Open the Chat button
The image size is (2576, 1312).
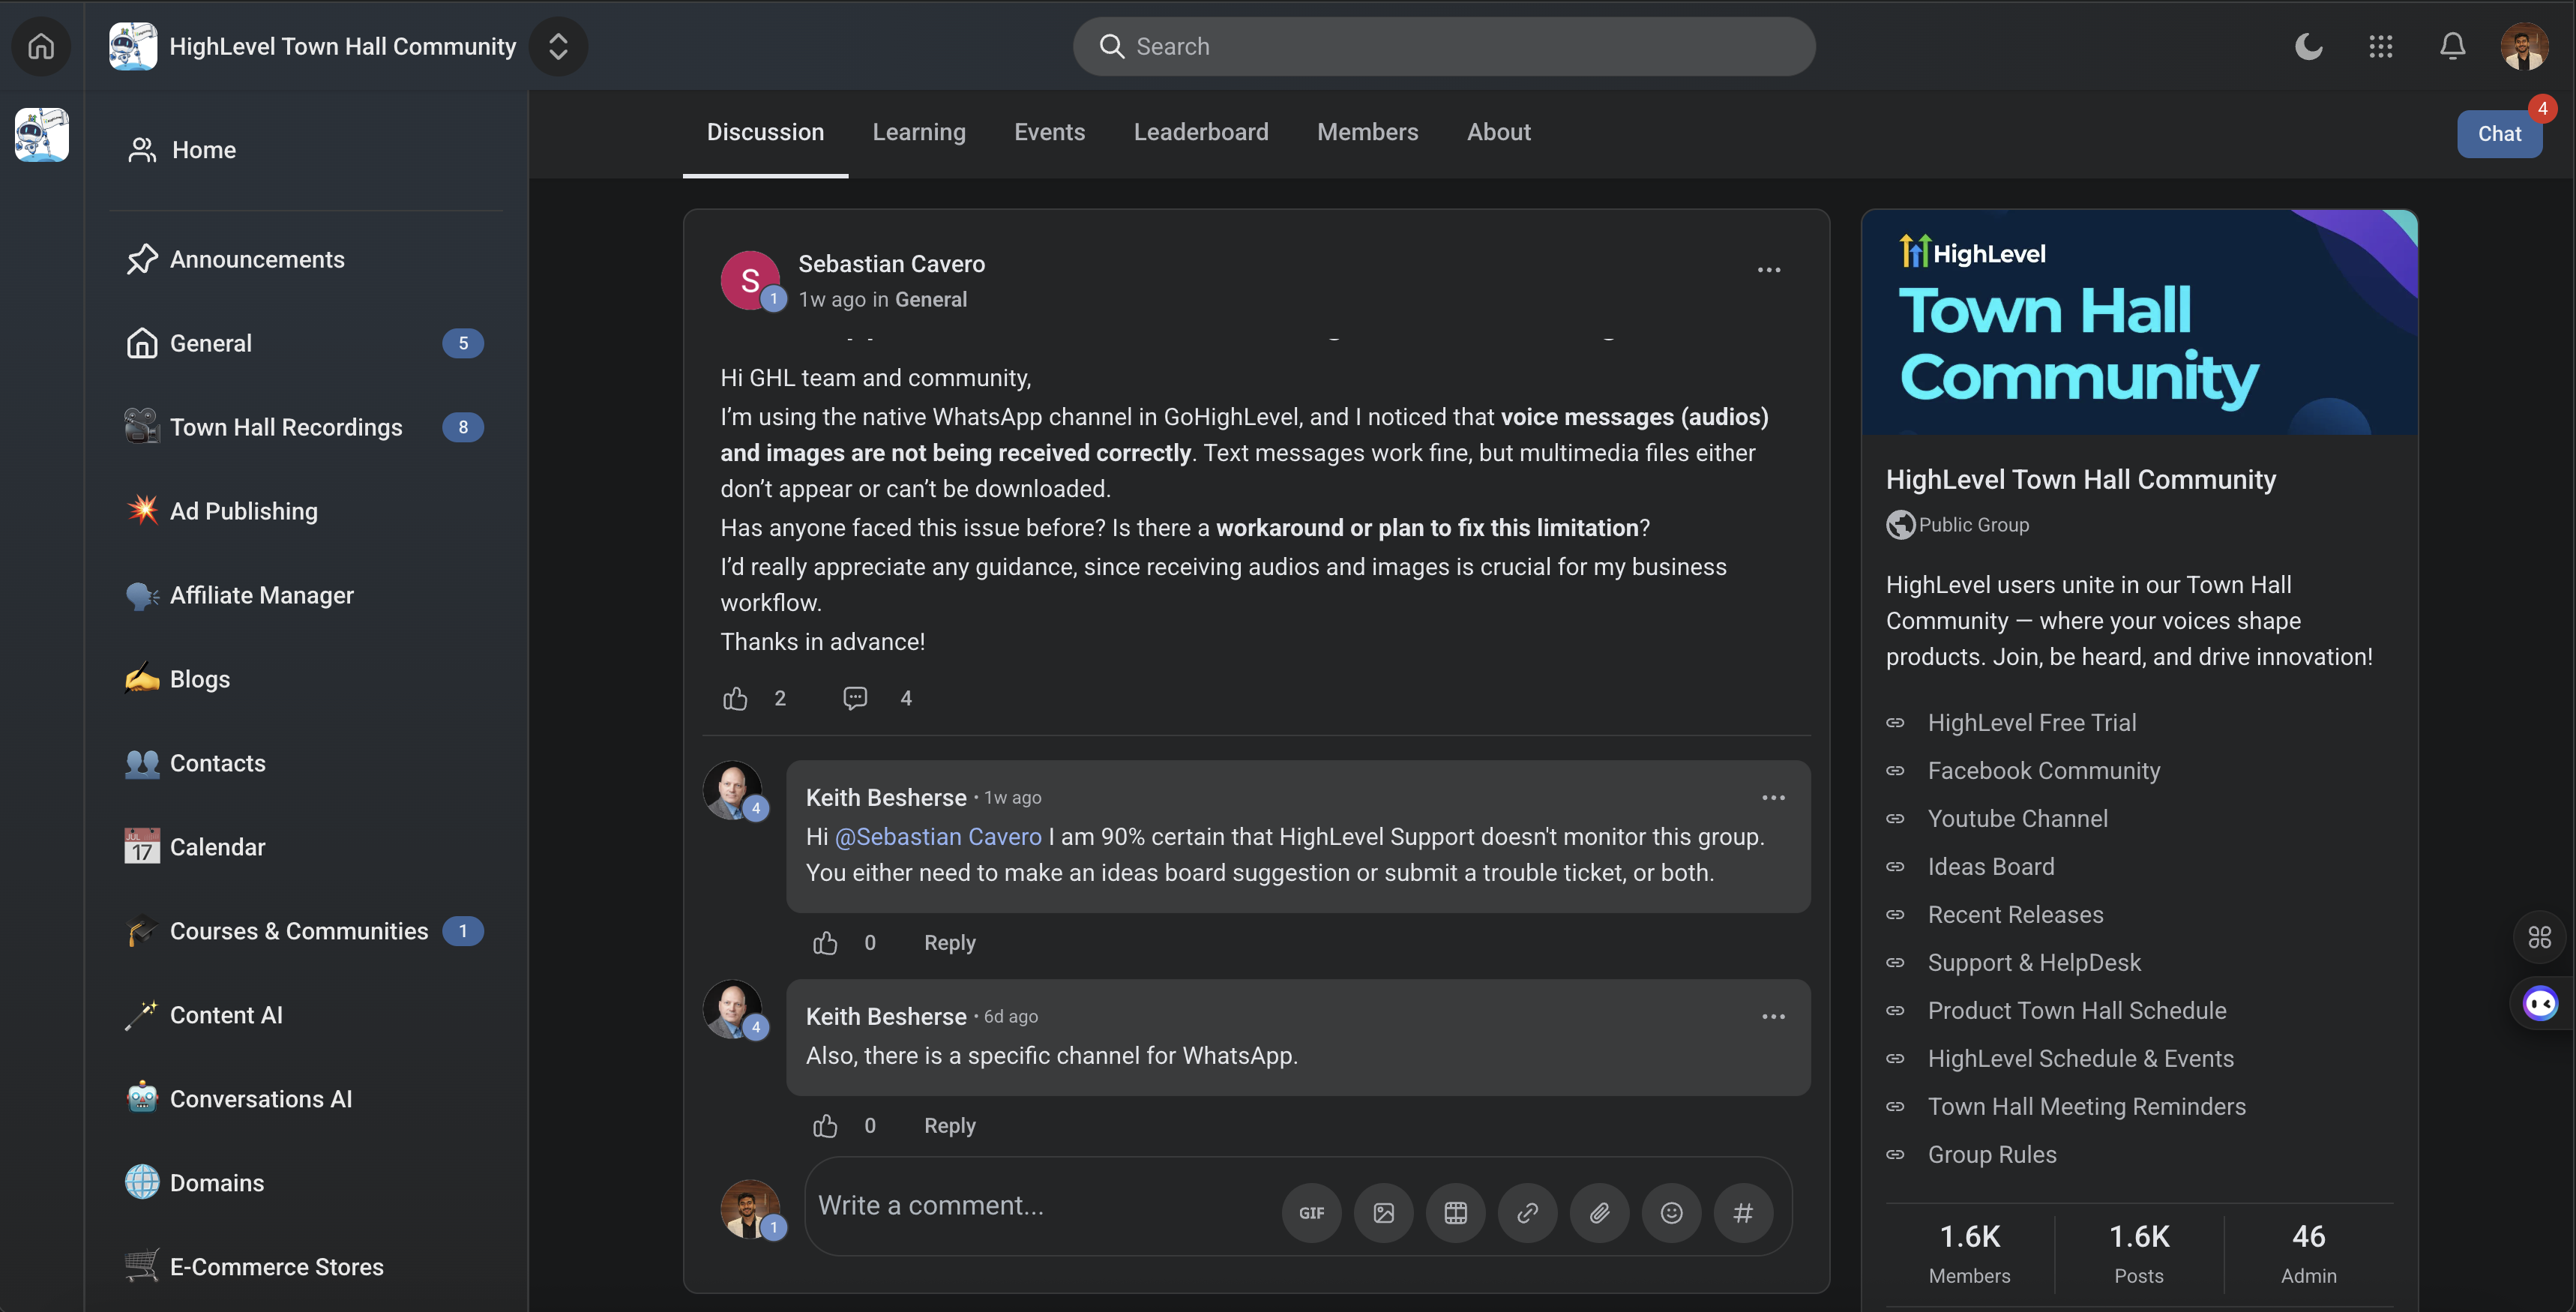tap(2498, 134)
